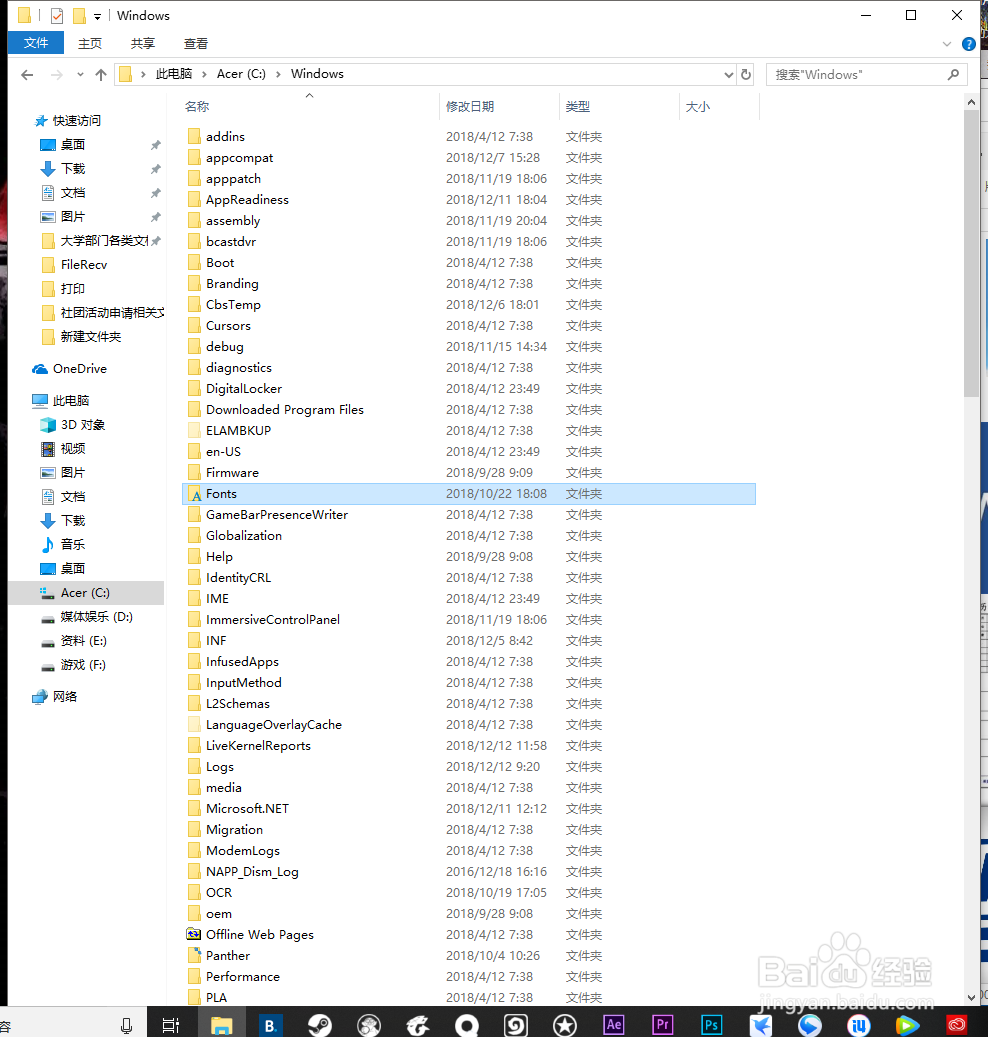Click chevron after 此电脑 in breadcrumb

coord(204,74)
